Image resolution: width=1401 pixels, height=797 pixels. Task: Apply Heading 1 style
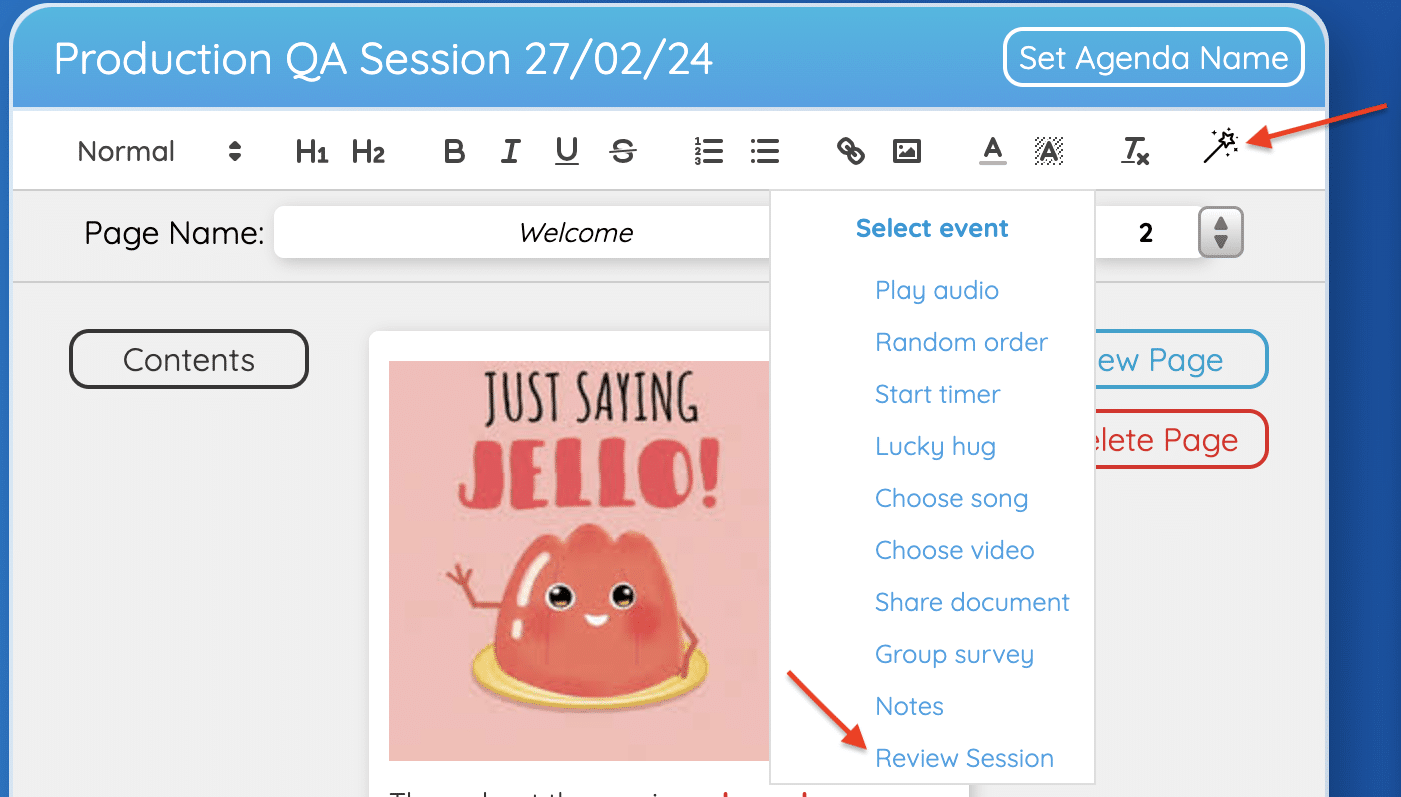(312, 152)
